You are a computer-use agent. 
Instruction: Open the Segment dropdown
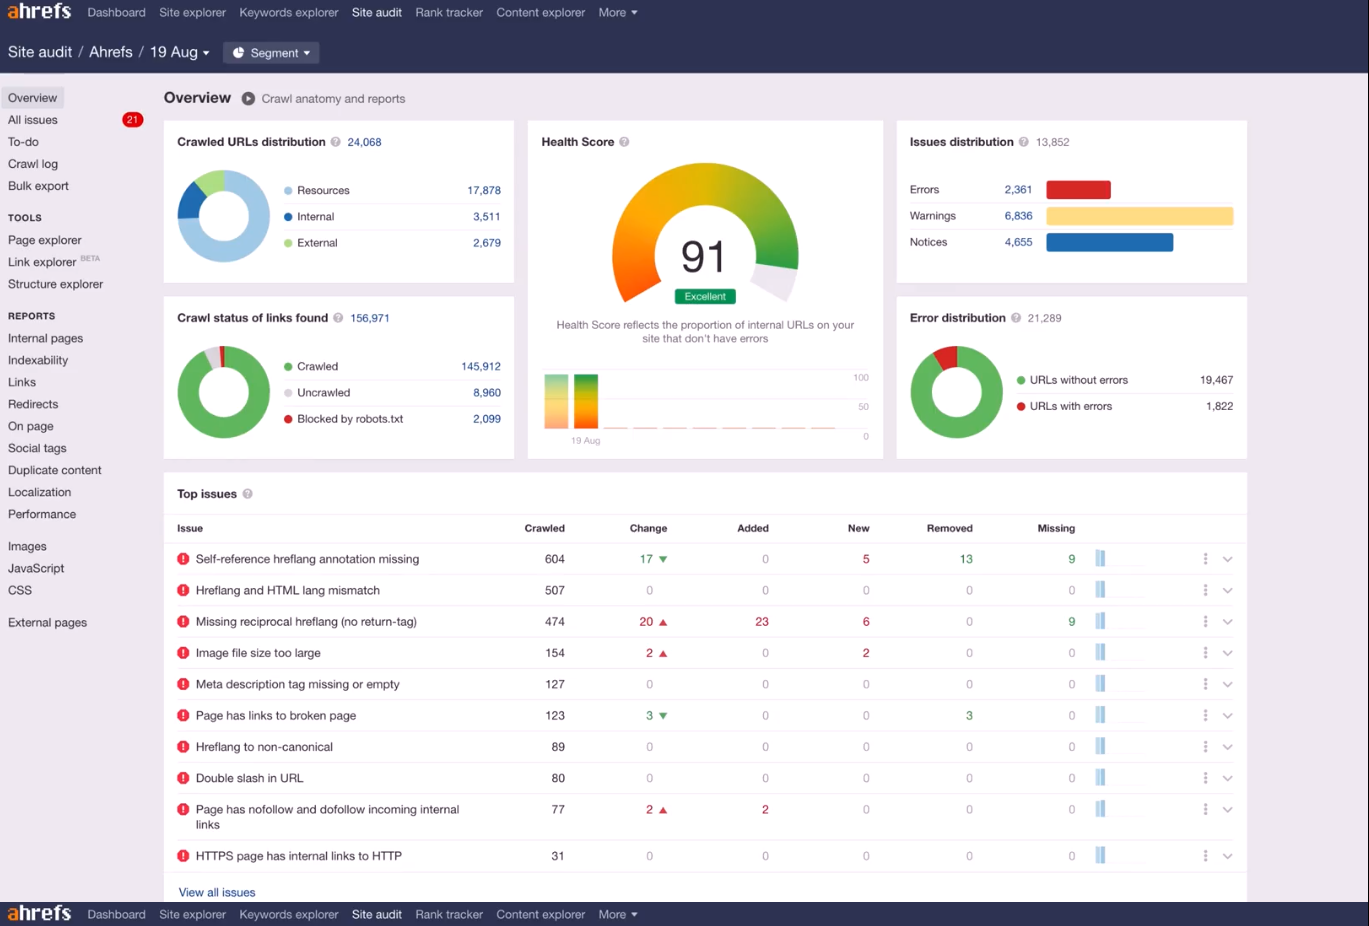[x=271, y=53]
